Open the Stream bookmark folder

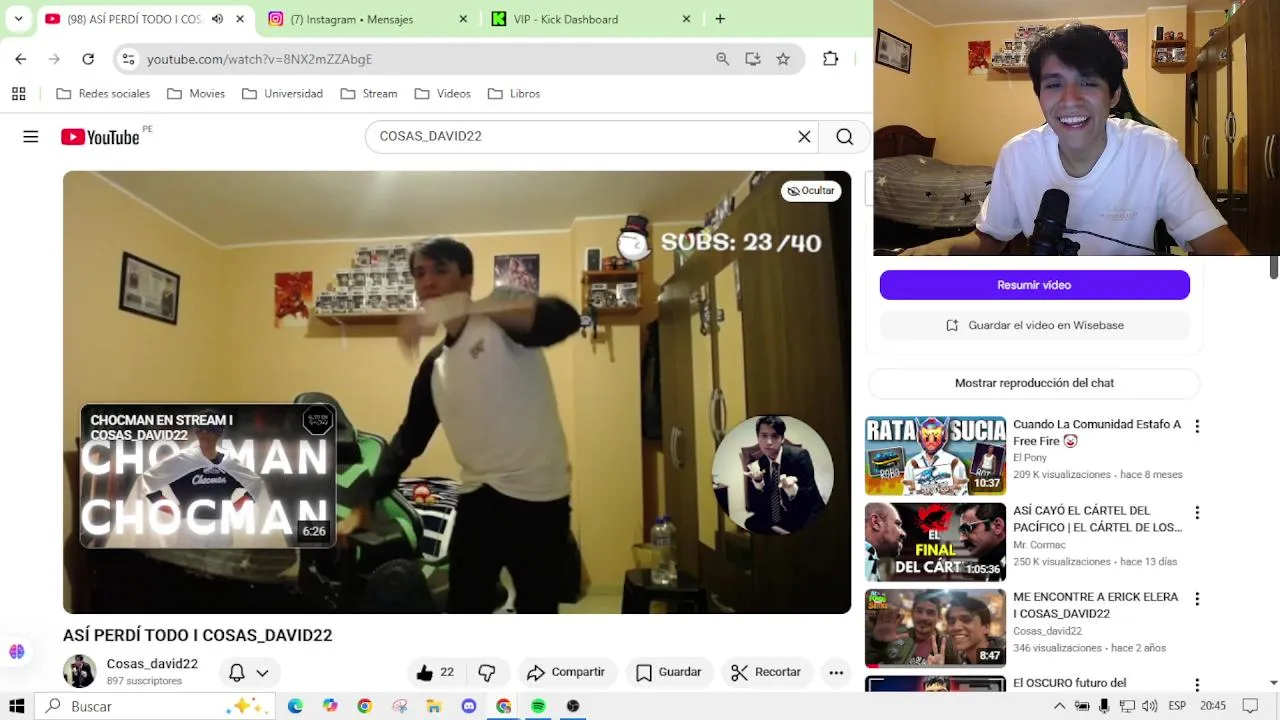[x=369, y=94]
